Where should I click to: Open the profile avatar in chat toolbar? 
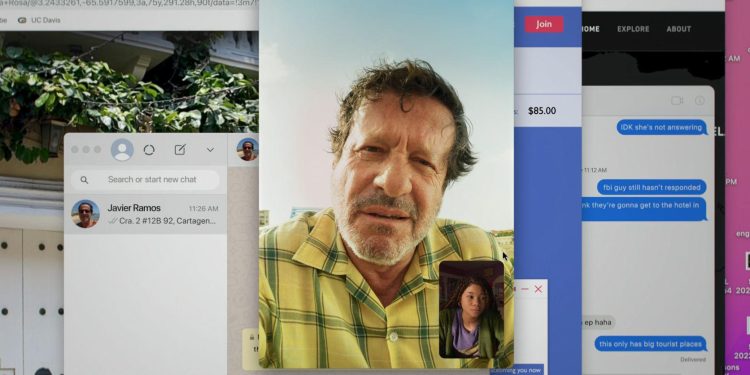coord(122,150)
